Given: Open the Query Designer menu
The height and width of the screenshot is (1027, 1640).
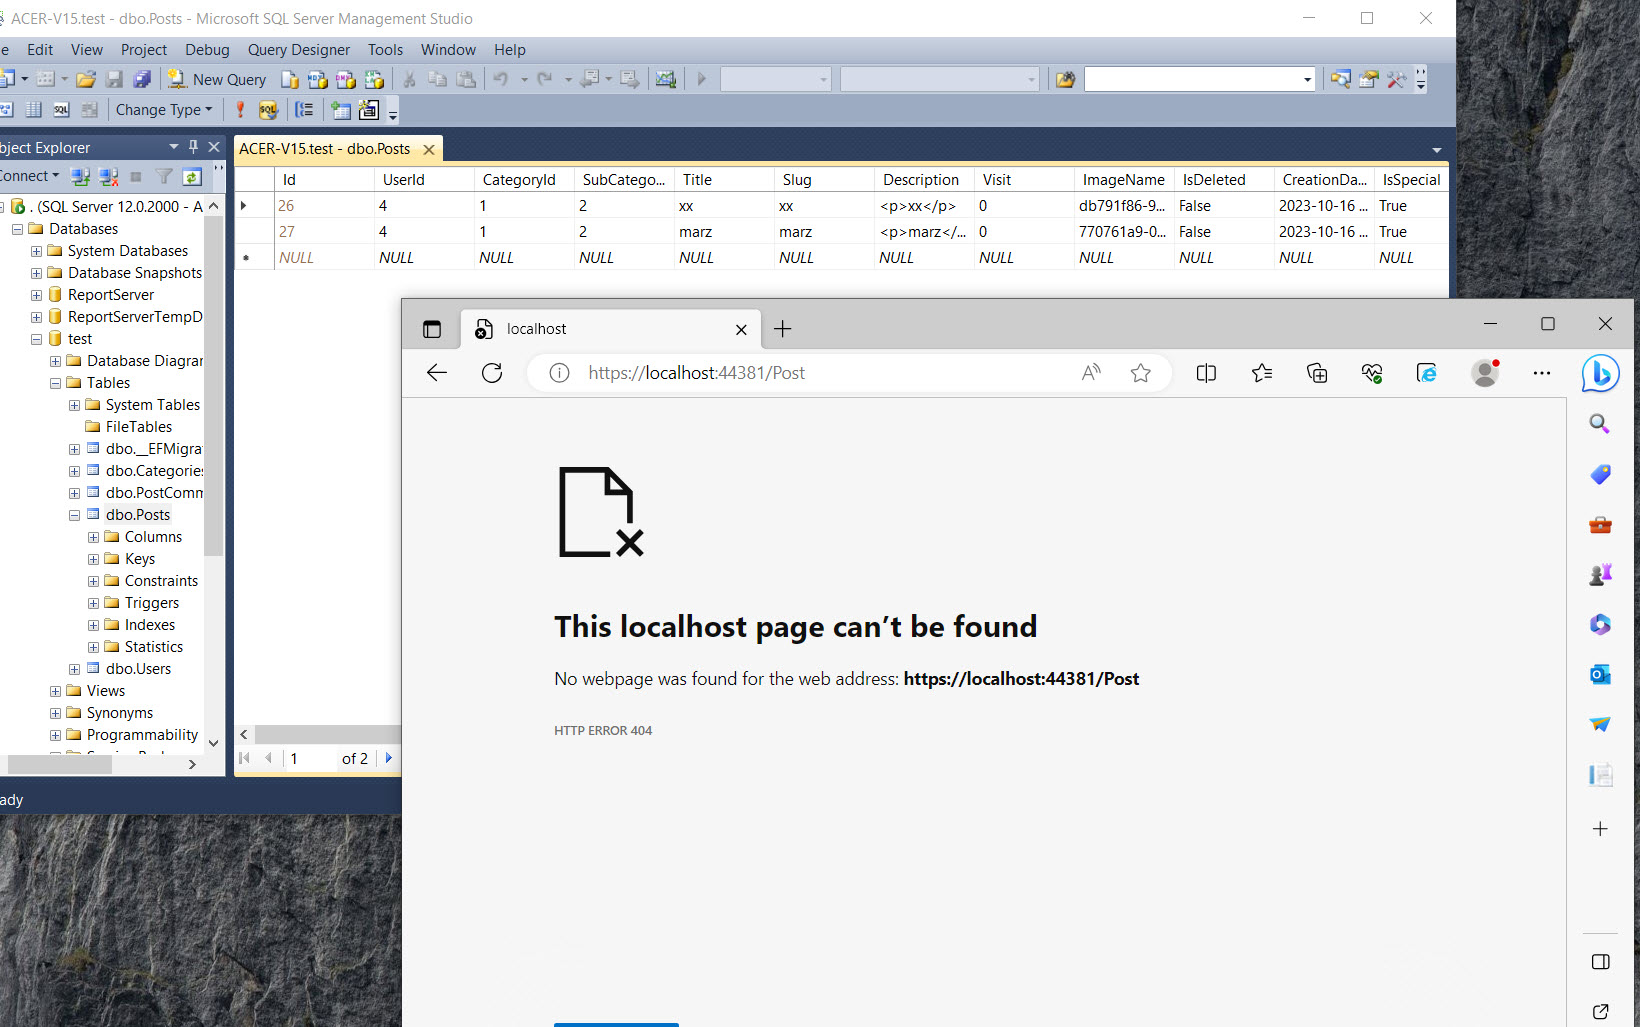Looking at the screenshot, I should tap(298, 50).
